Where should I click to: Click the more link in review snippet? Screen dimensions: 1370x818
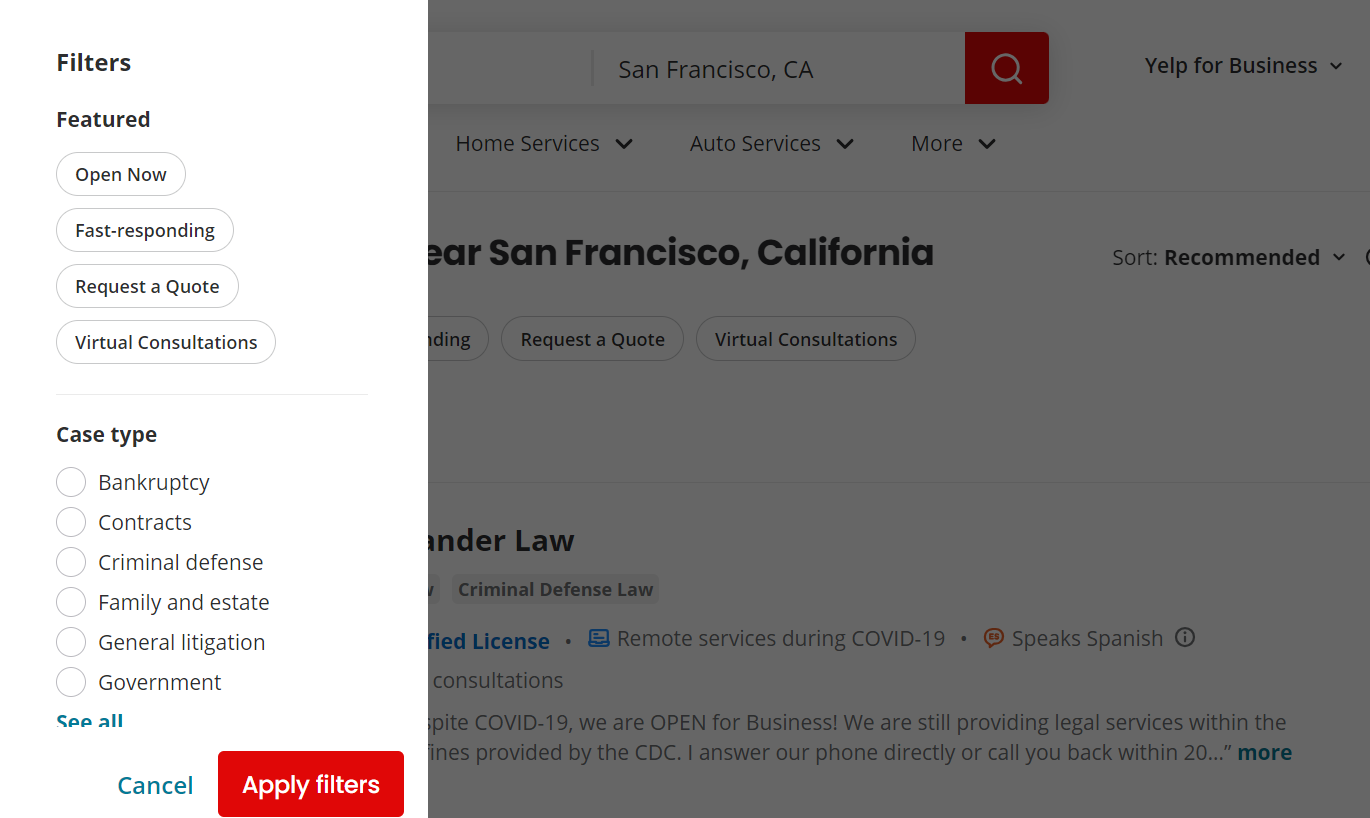tap(1265, 752)
